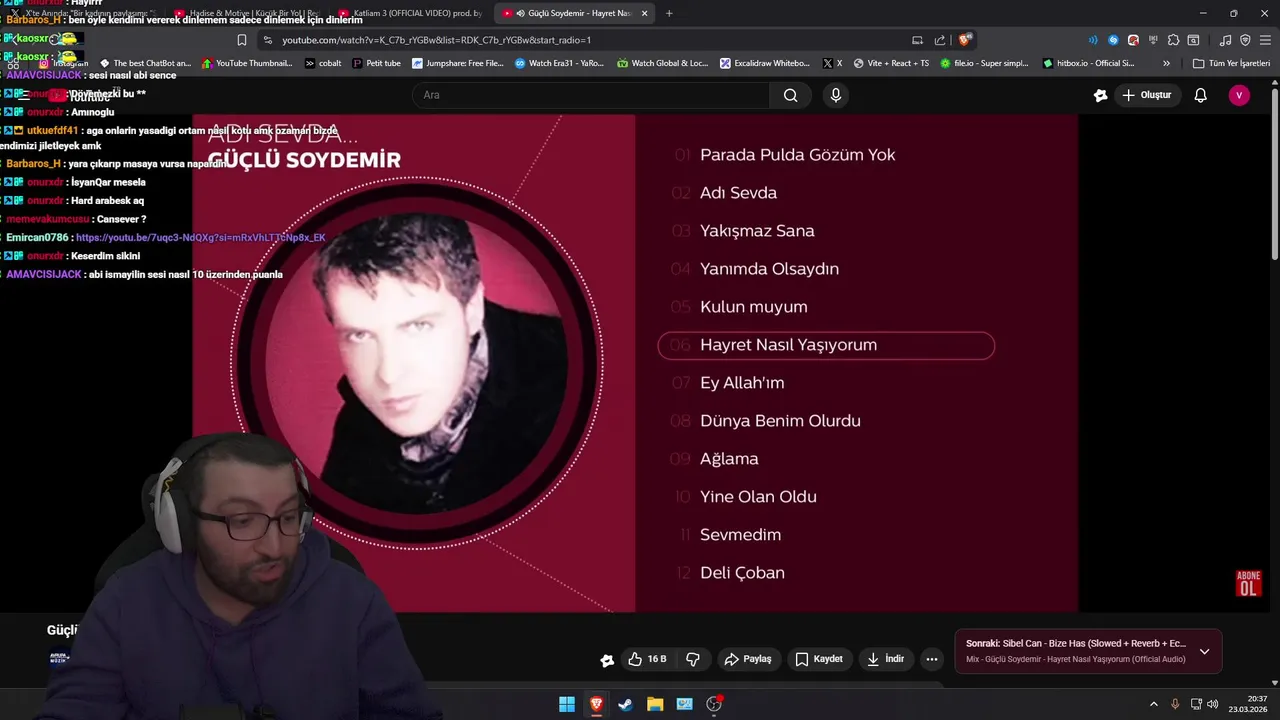Click the browser address bar URL
The width and height of the screenshot is (1280, 720).
coord(436,40)
